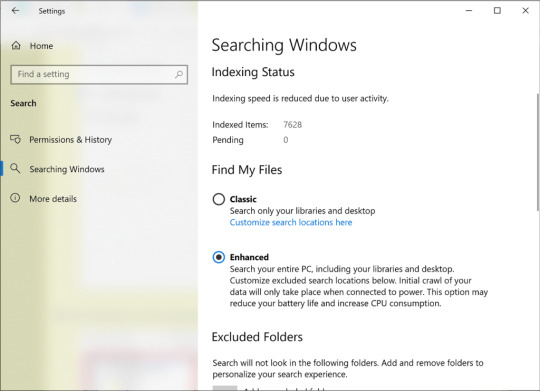Screen dimensions: 540x391
Task: Select the Enhanced radio button
Action: point(219,257)
